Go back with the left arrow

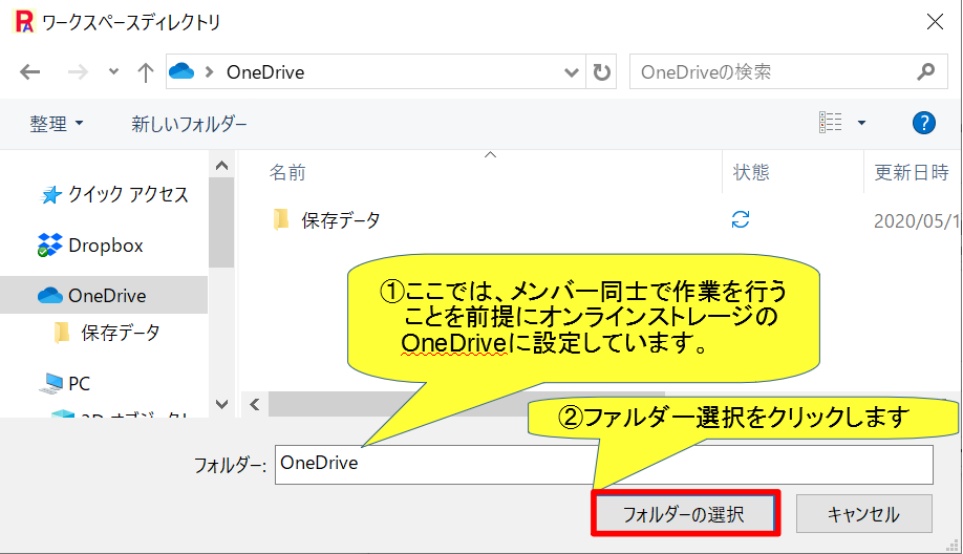coord(29,72)
